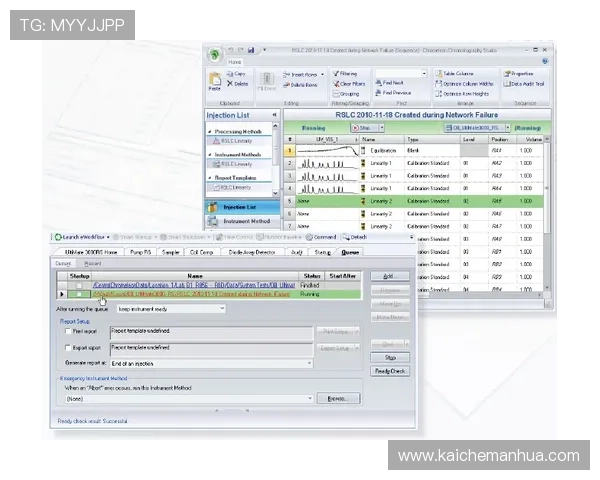Screen dimensions: 600x480
Task: Enable the Print report checkbox
Action: click(x=65, y=330)
